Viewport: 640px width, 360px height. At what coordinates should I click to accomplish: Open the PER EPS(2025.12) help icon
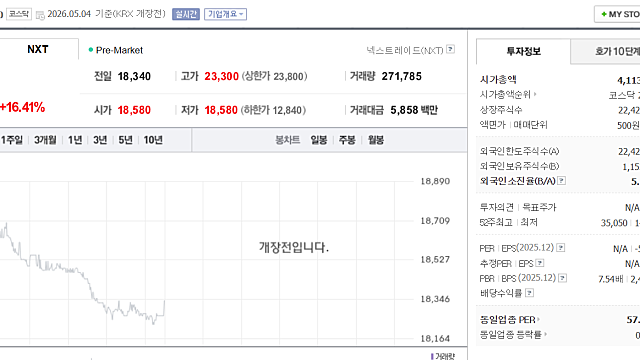point(561,248)
